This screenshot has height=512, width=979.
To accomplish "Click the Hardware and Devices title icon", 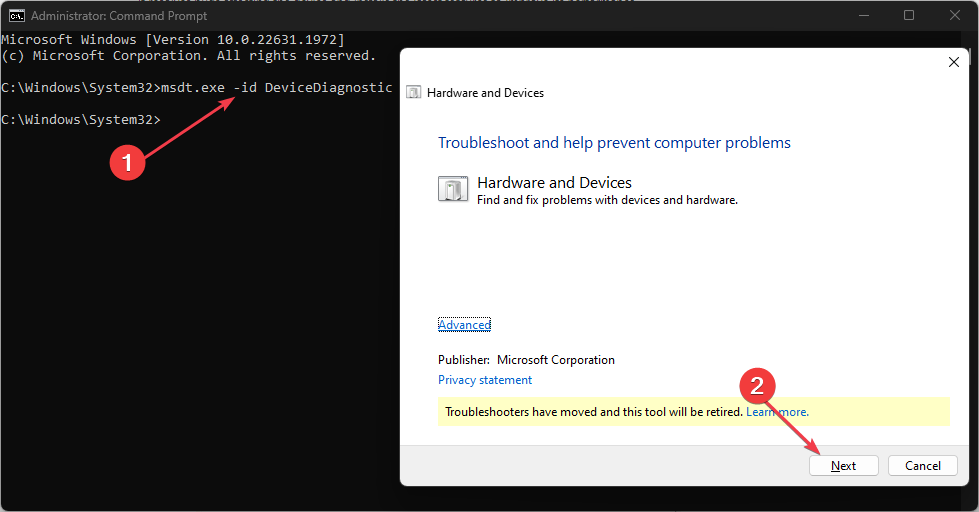I will 413,92.
